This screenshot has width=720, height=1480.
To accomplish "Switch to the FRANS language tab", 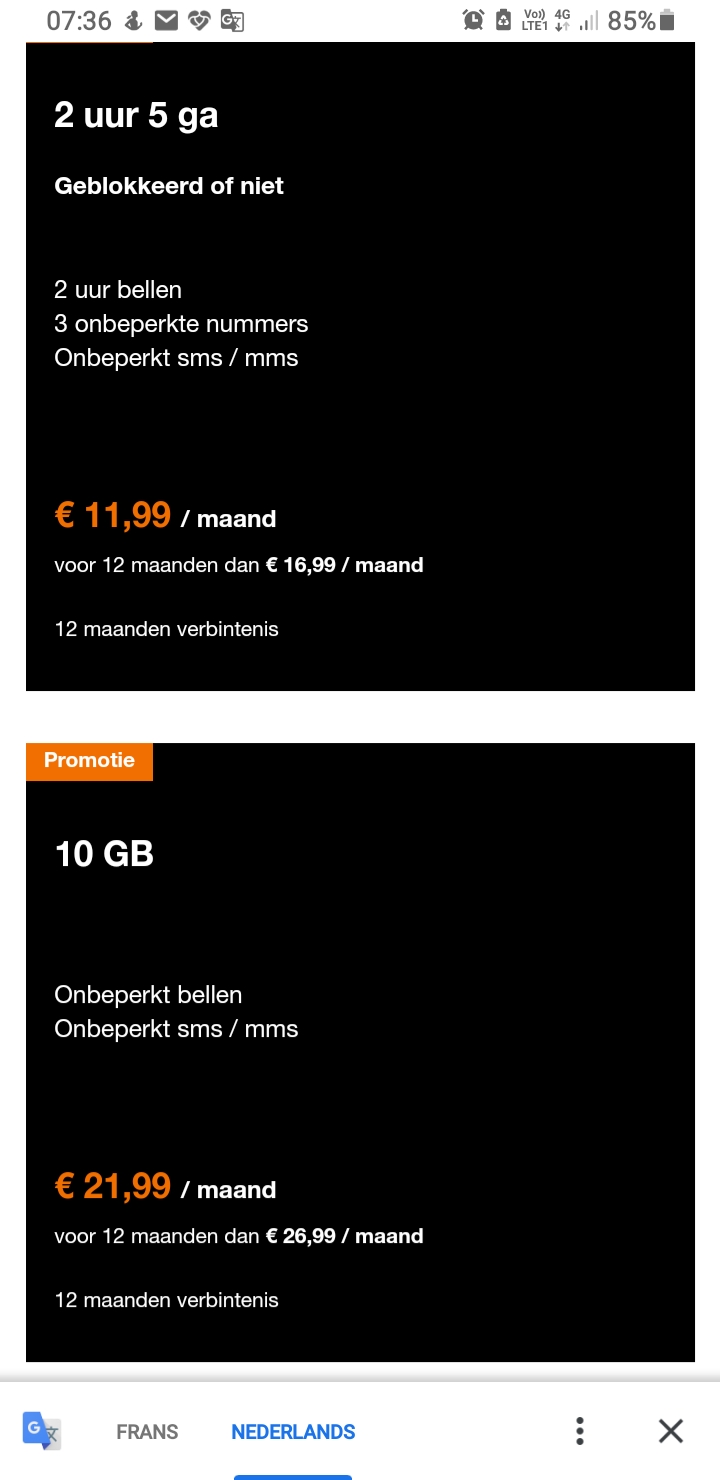I will pos(147,1432).
